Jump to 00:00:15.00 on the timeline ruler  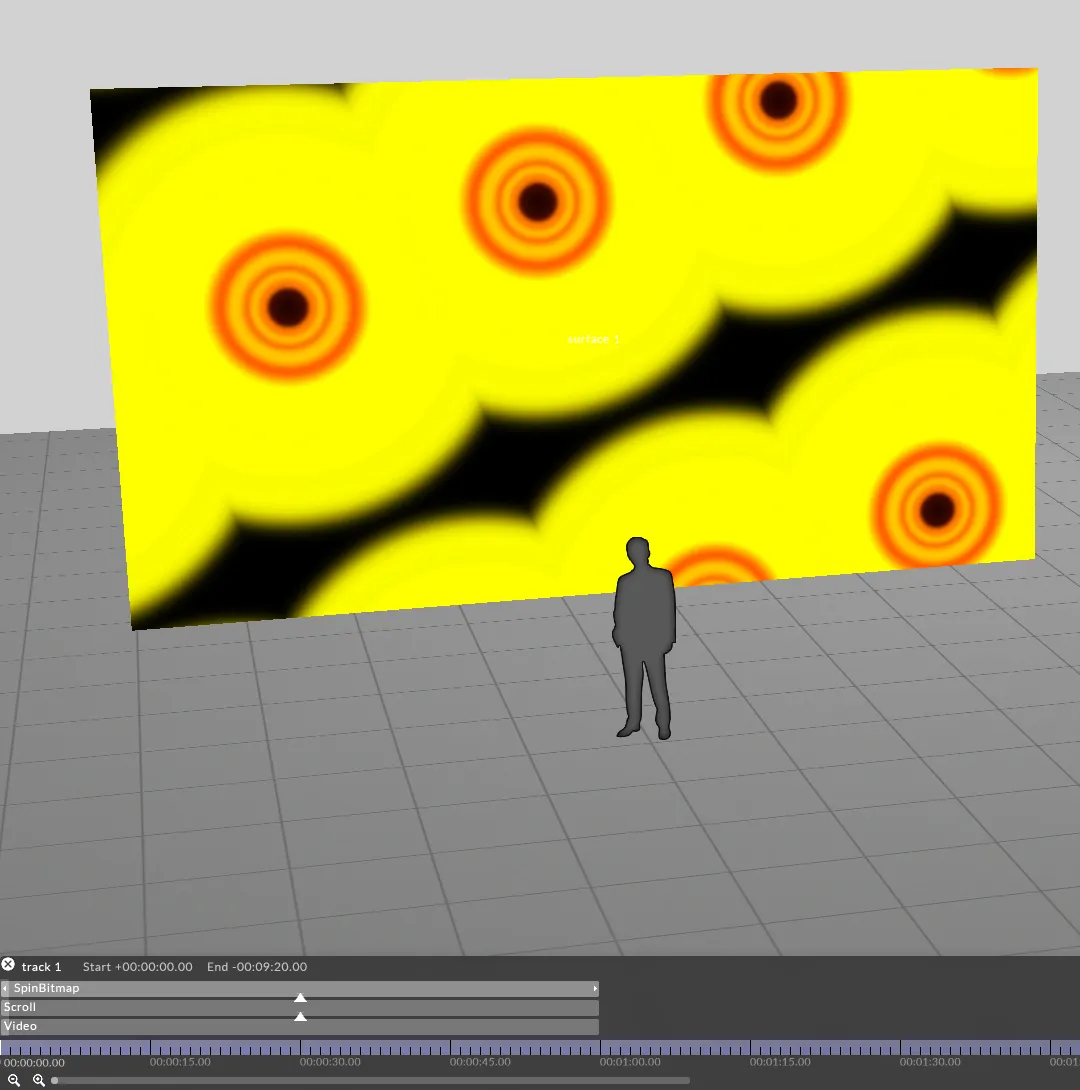(150, 1048)
